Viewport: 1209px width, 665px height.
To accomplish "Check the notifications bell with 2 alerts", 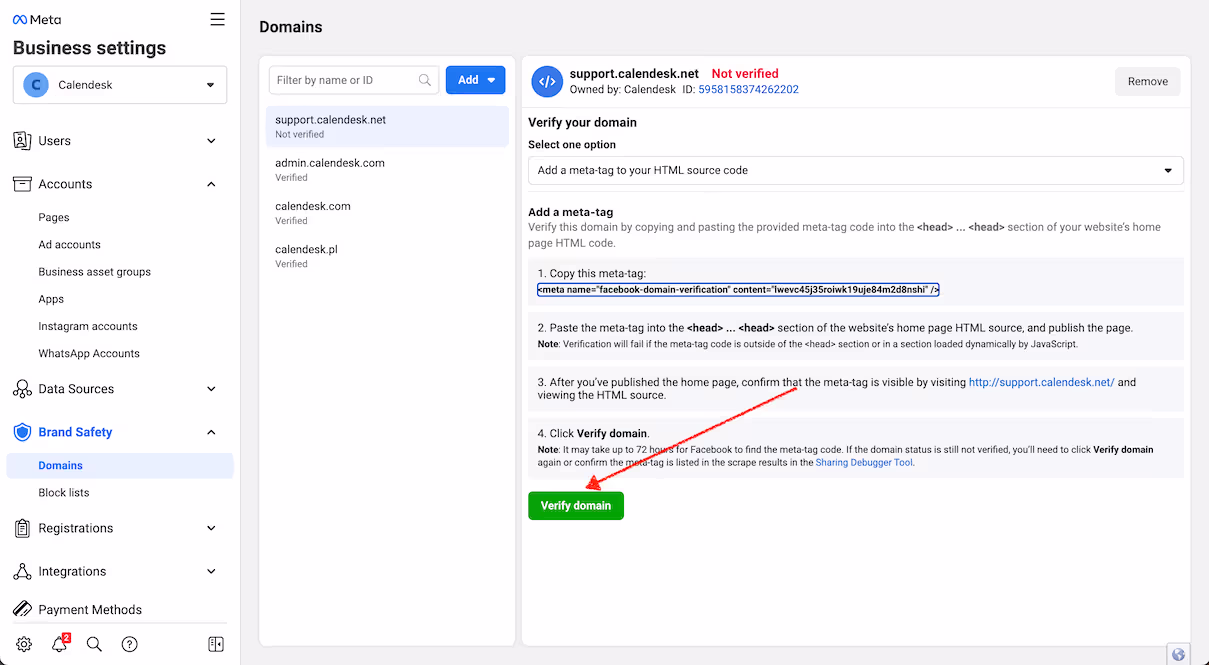I will 59,644.
